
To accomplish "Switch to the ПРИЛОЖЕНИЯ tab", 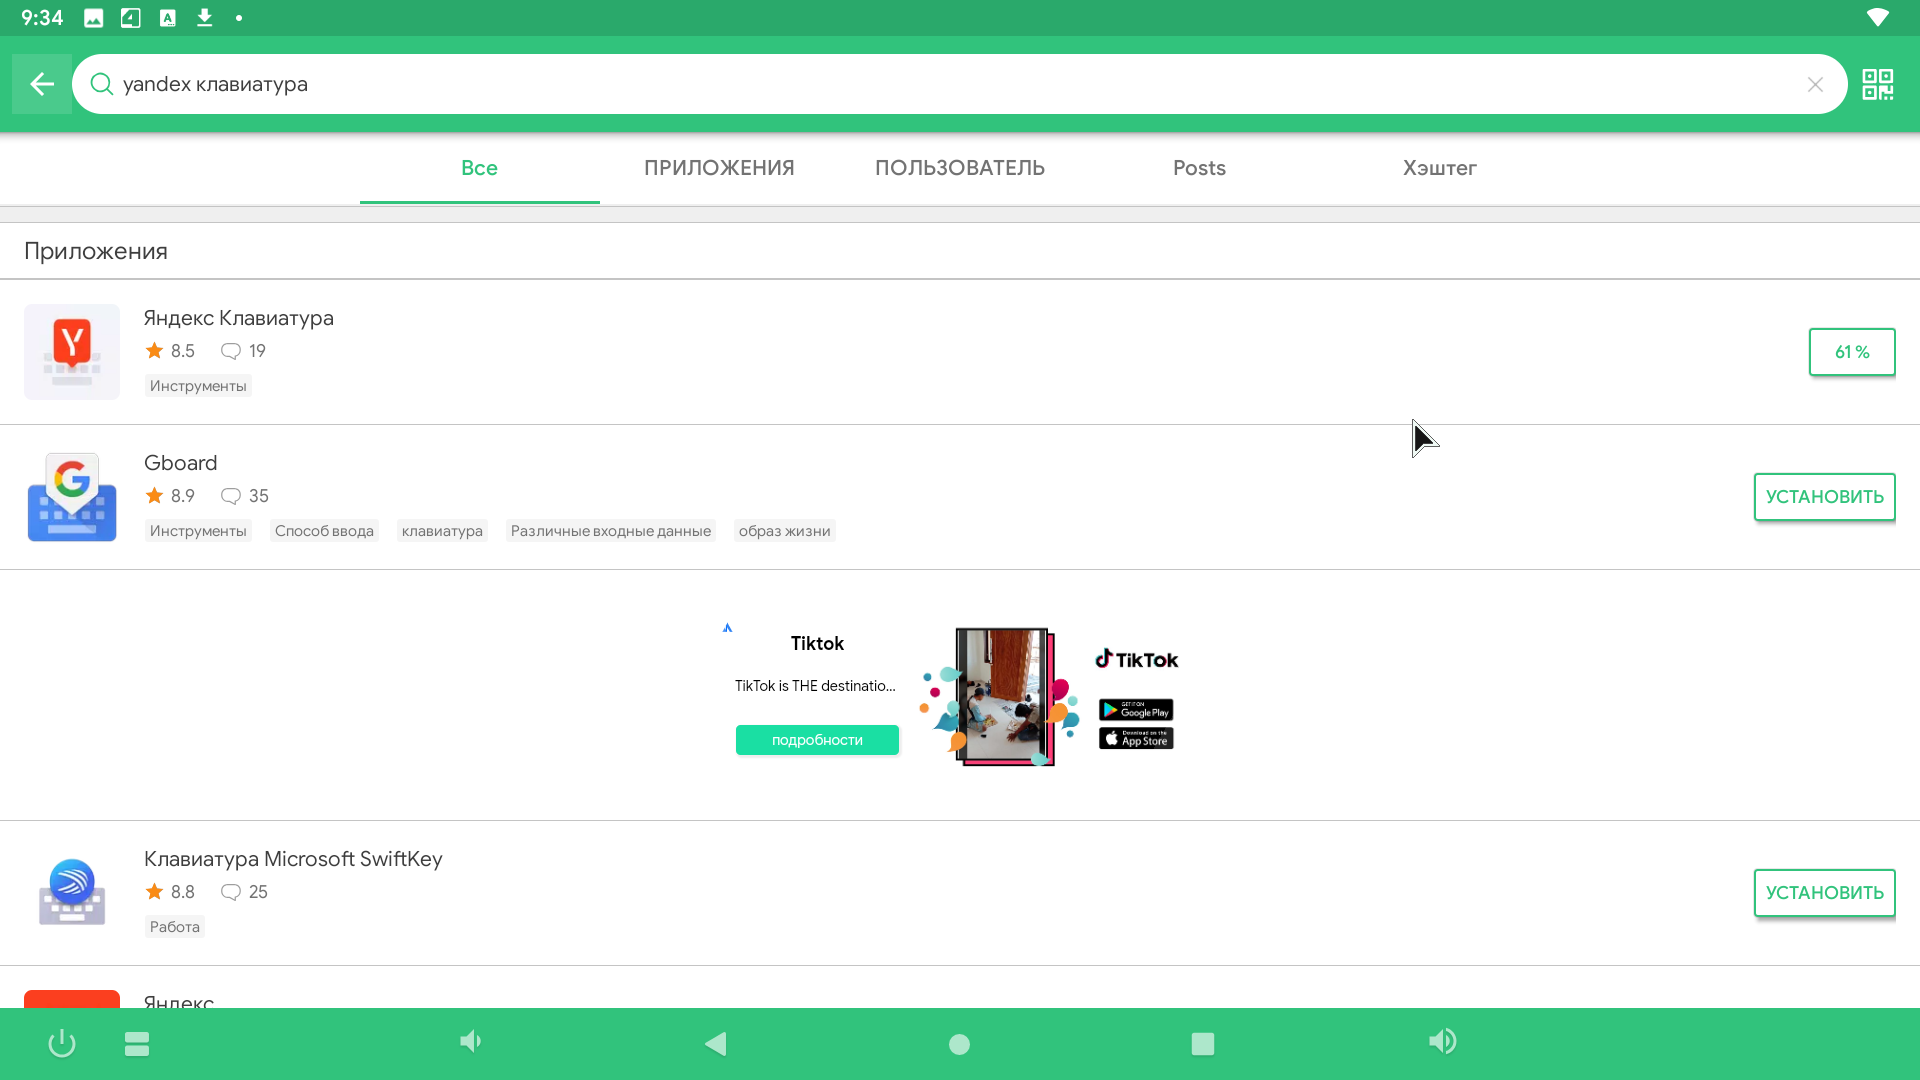I will pyautogui.click(x=719, y=168).
